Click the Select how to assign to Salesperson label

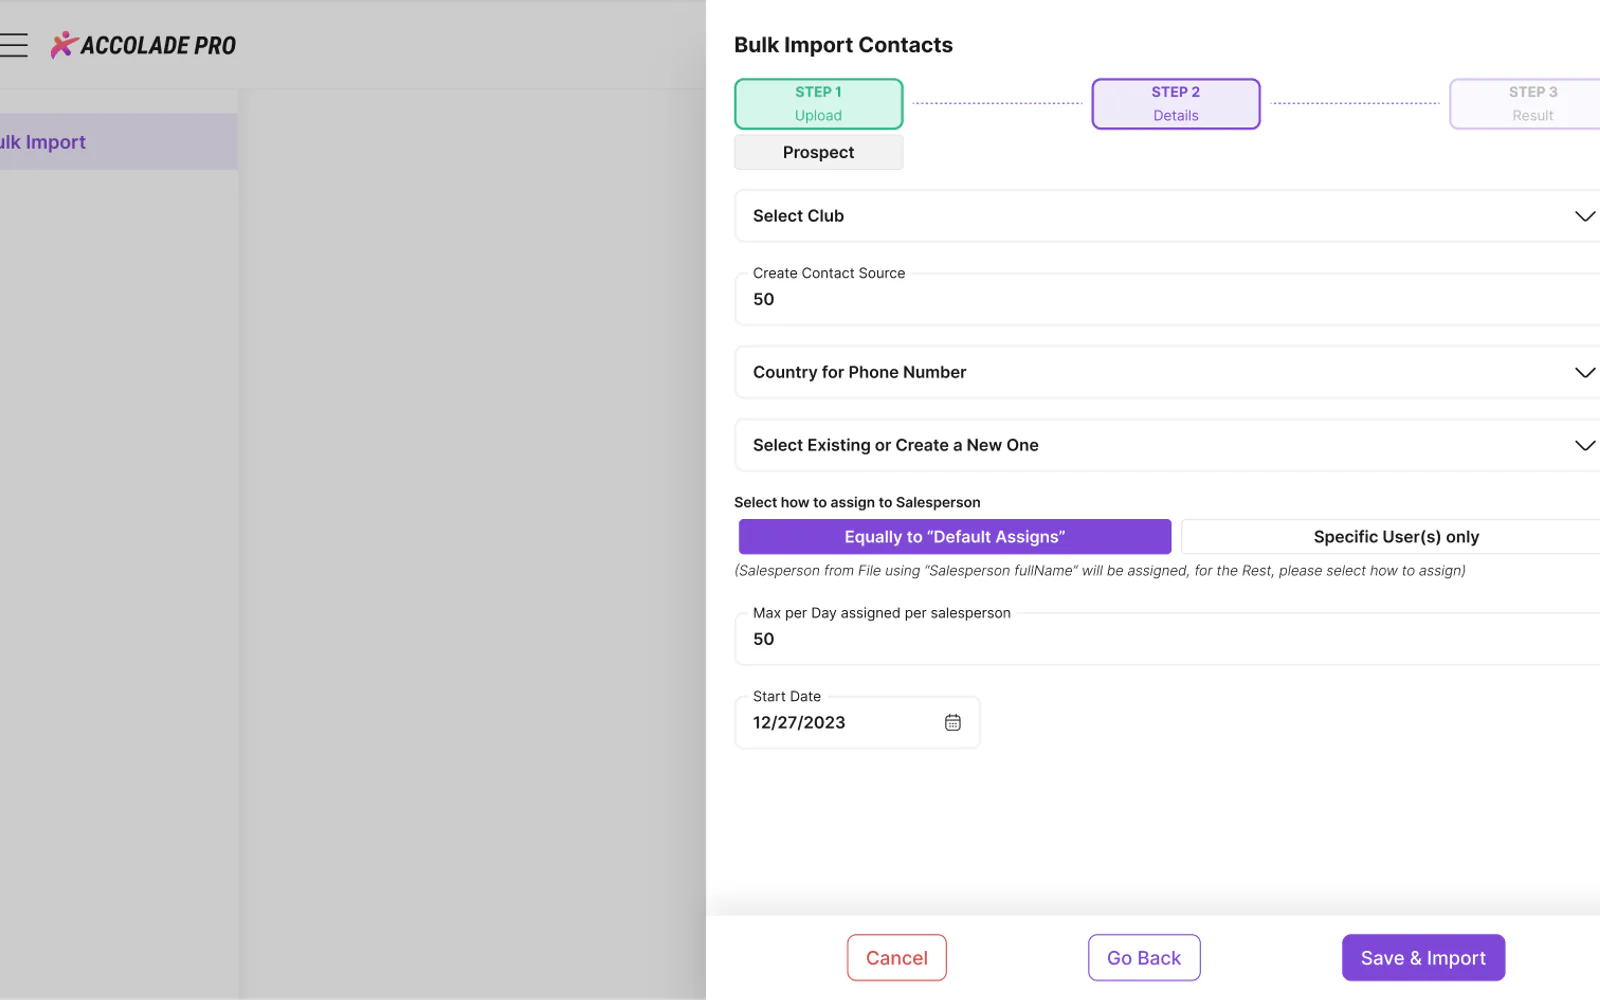point(857,503)
